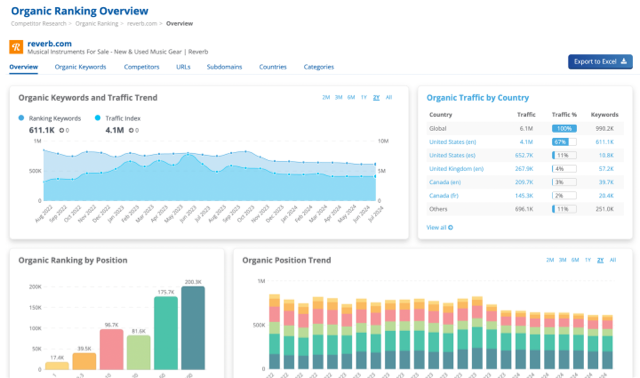Open United Kingdom (en) country link

pyautogui.click(x=456, y=169)
